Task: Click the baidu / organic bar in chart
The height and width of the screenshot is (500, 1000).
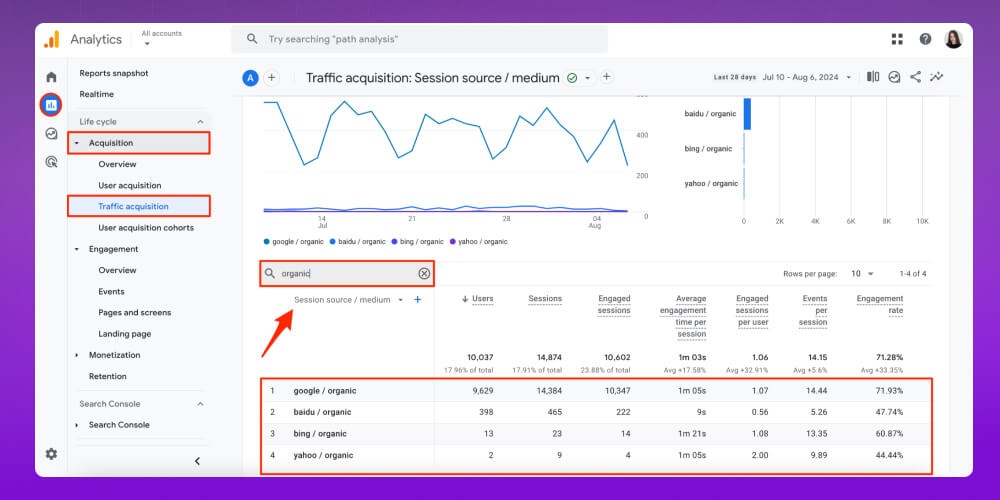Action: 747,114
